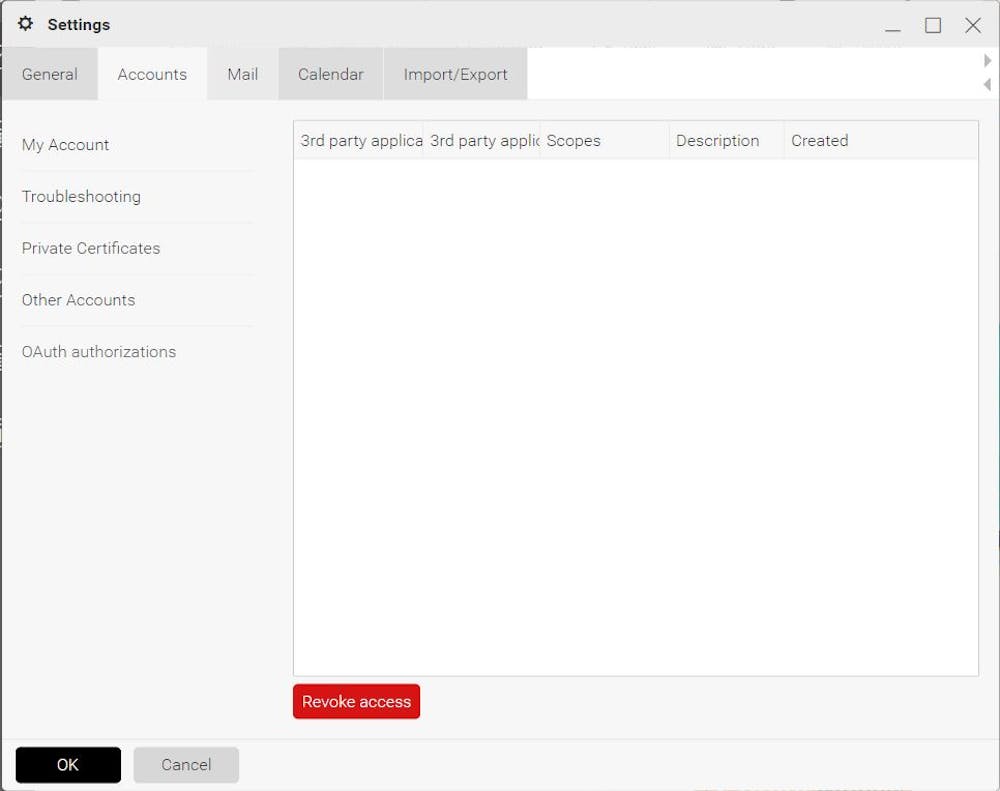Image resolution: width=1000 pixels, height=791 pixels.
Task: Sort by second 3rd party application column
Action: tap(482, 140)
